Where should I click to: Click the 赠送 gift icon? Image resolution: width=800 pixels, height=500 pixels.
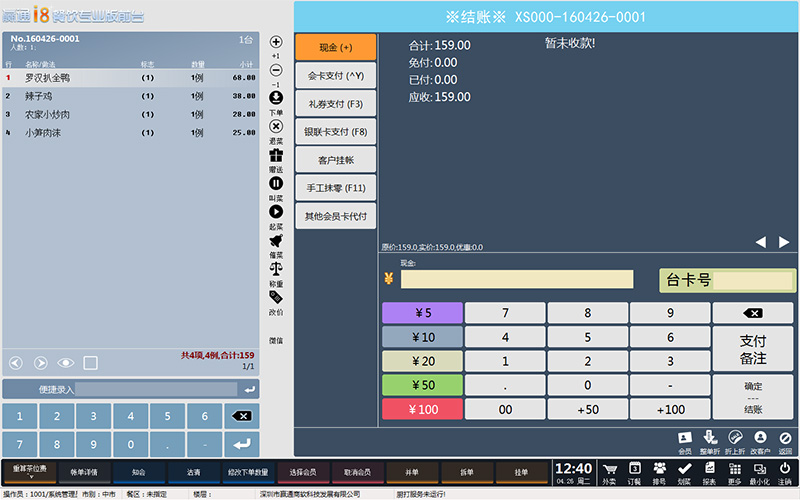click(x=276, y=156)
